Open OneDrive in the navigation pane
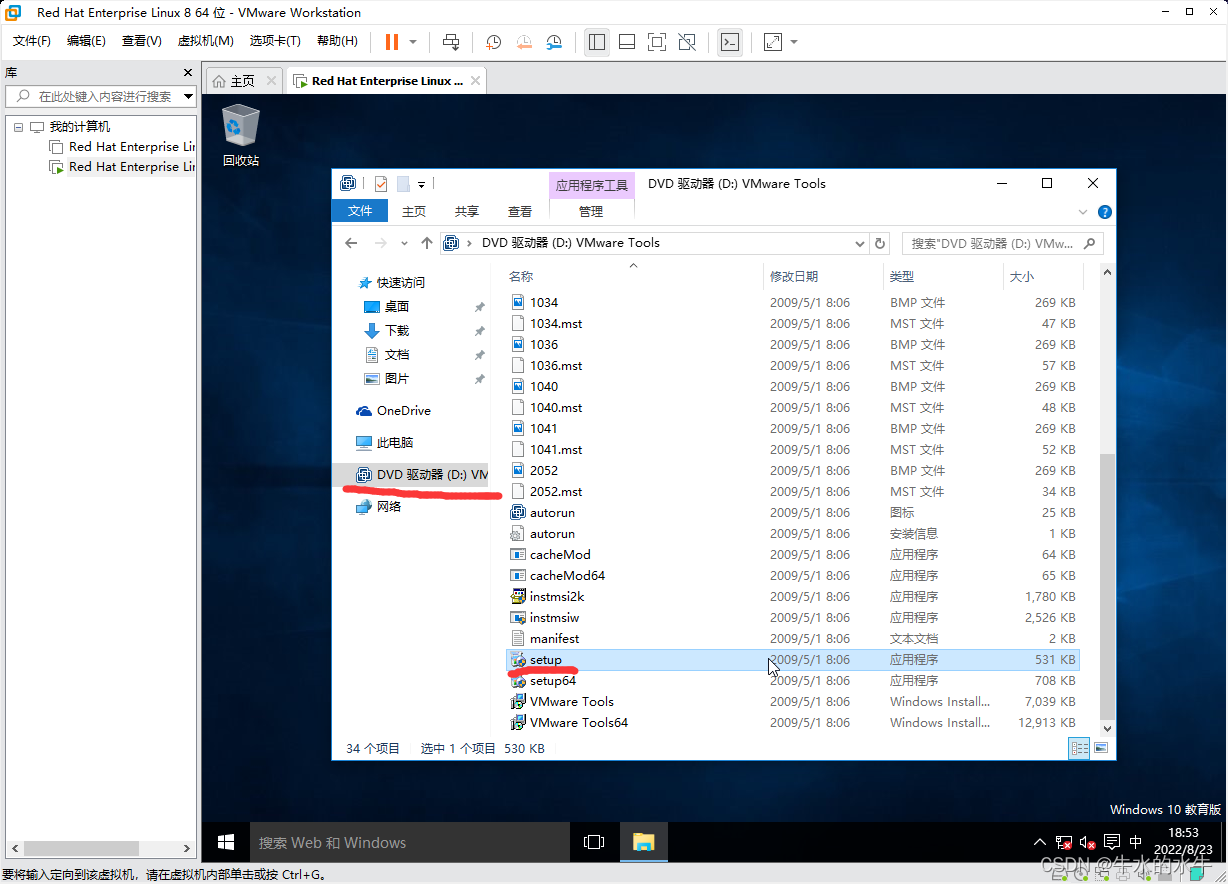The width and height of the screenshot is (1228, 884). [403, 411]
